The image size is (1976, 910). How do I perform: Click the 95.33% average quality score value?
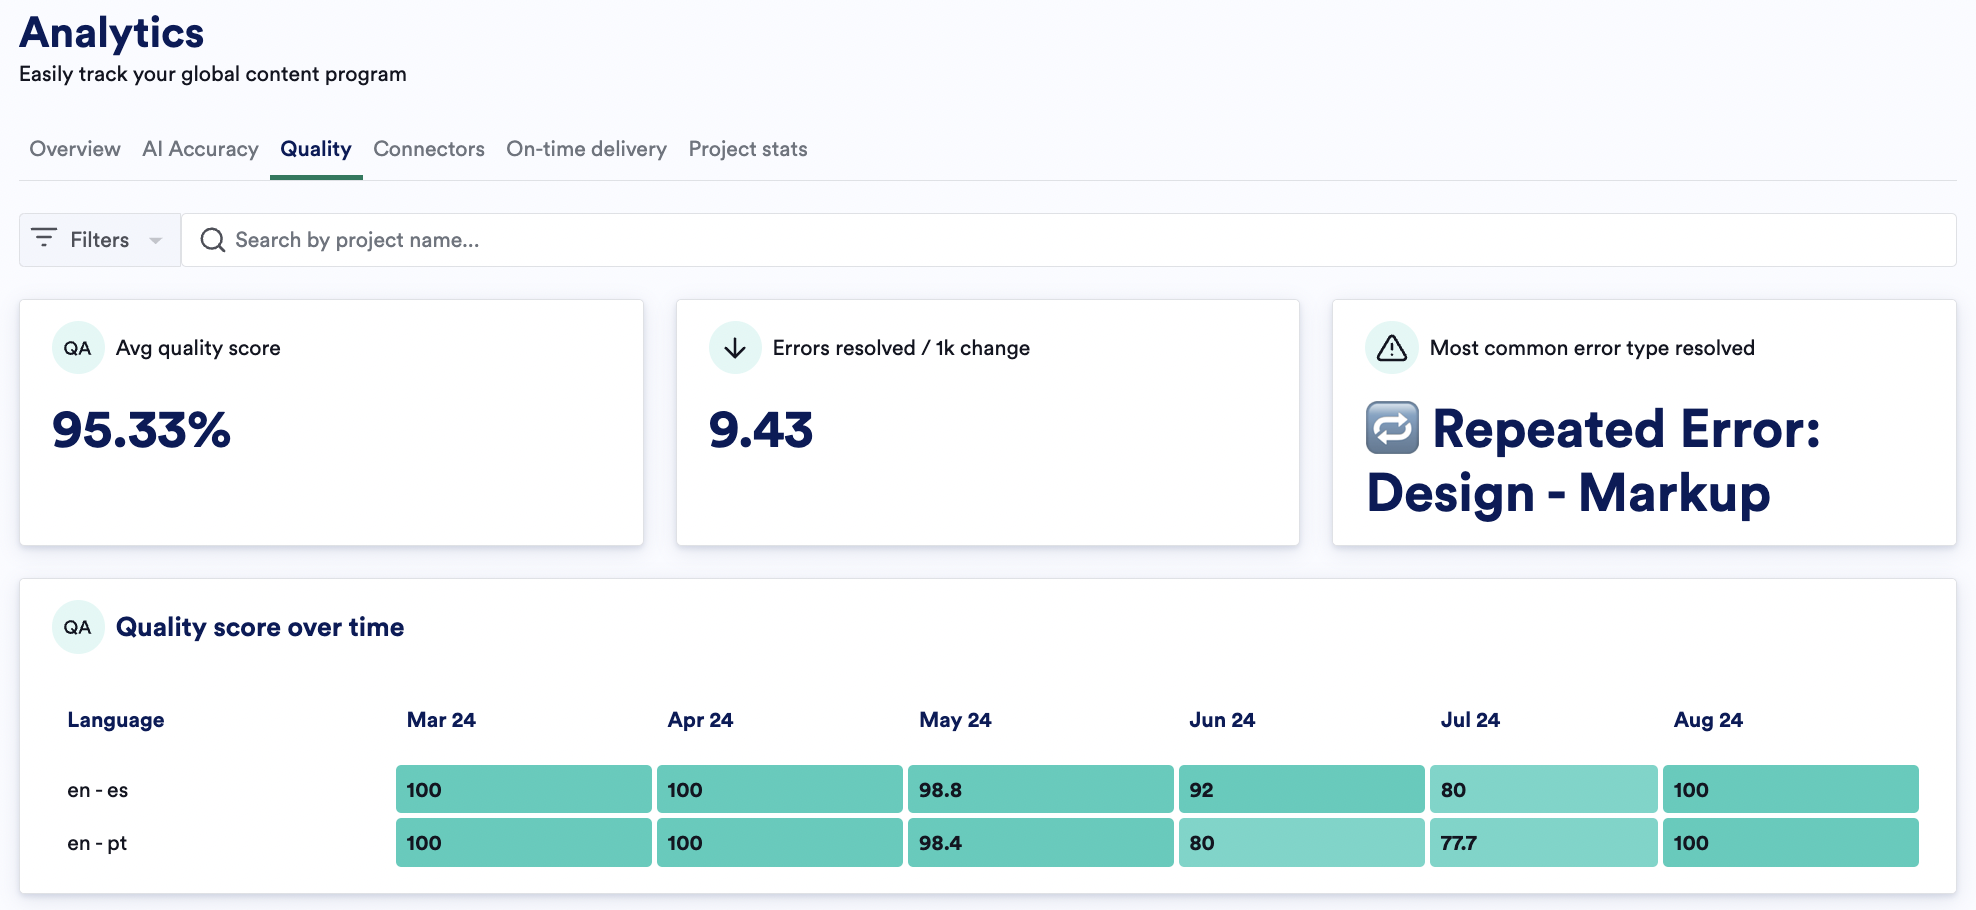coord(141,430)
